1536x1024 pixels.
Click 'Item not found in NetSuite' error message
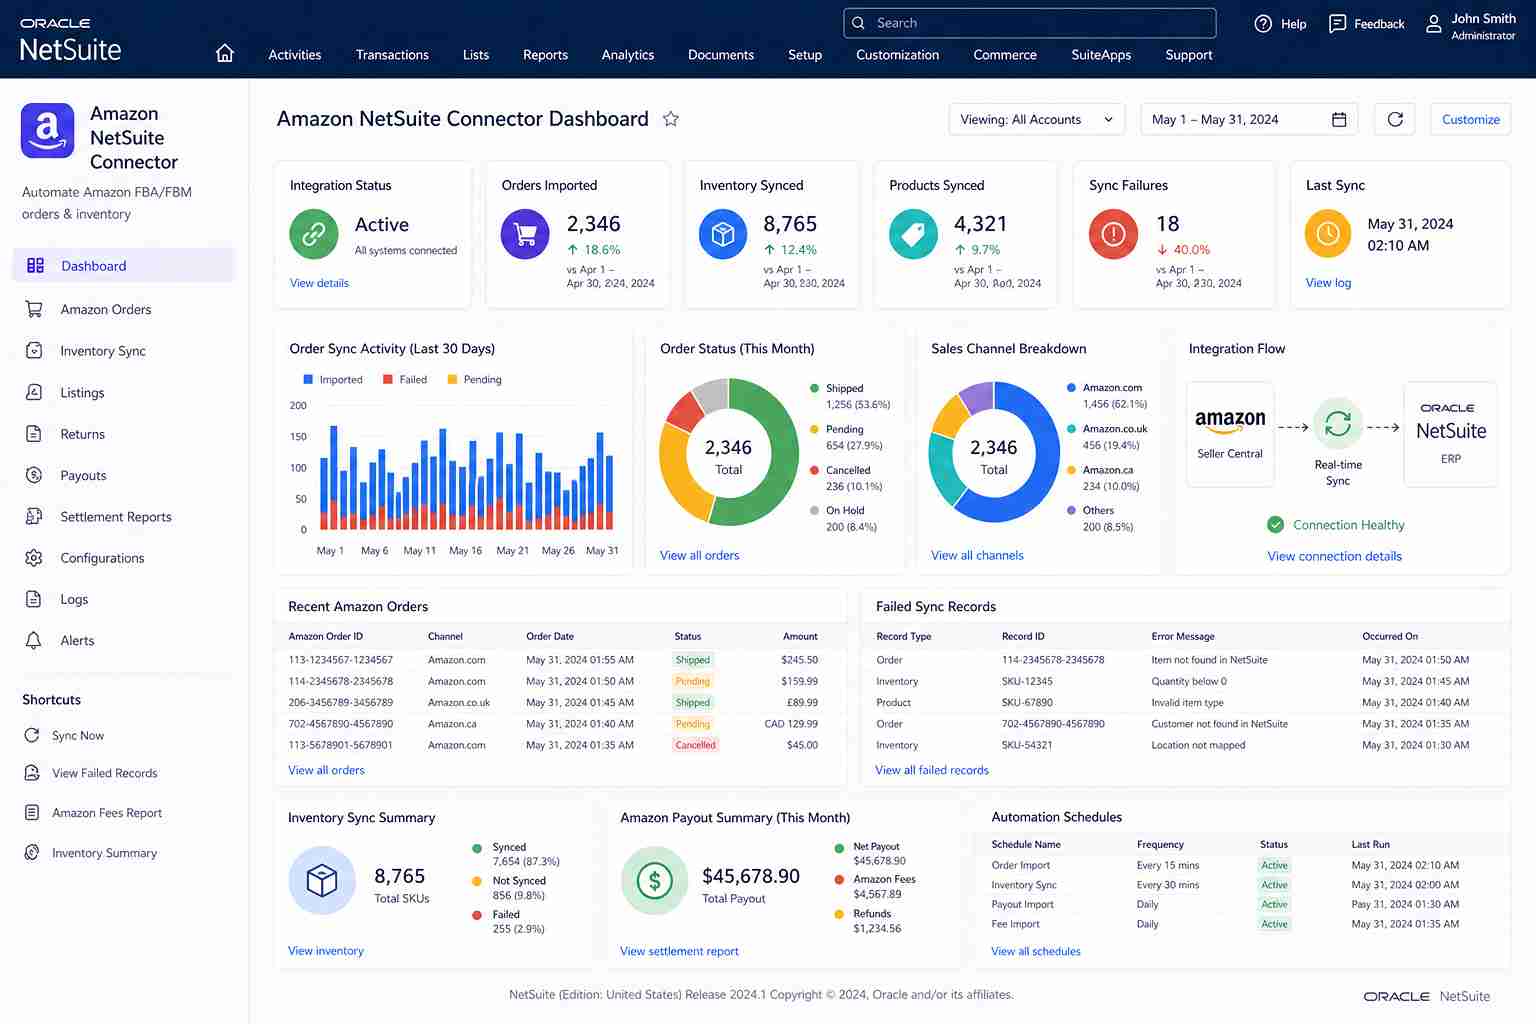coord(1209,660)
